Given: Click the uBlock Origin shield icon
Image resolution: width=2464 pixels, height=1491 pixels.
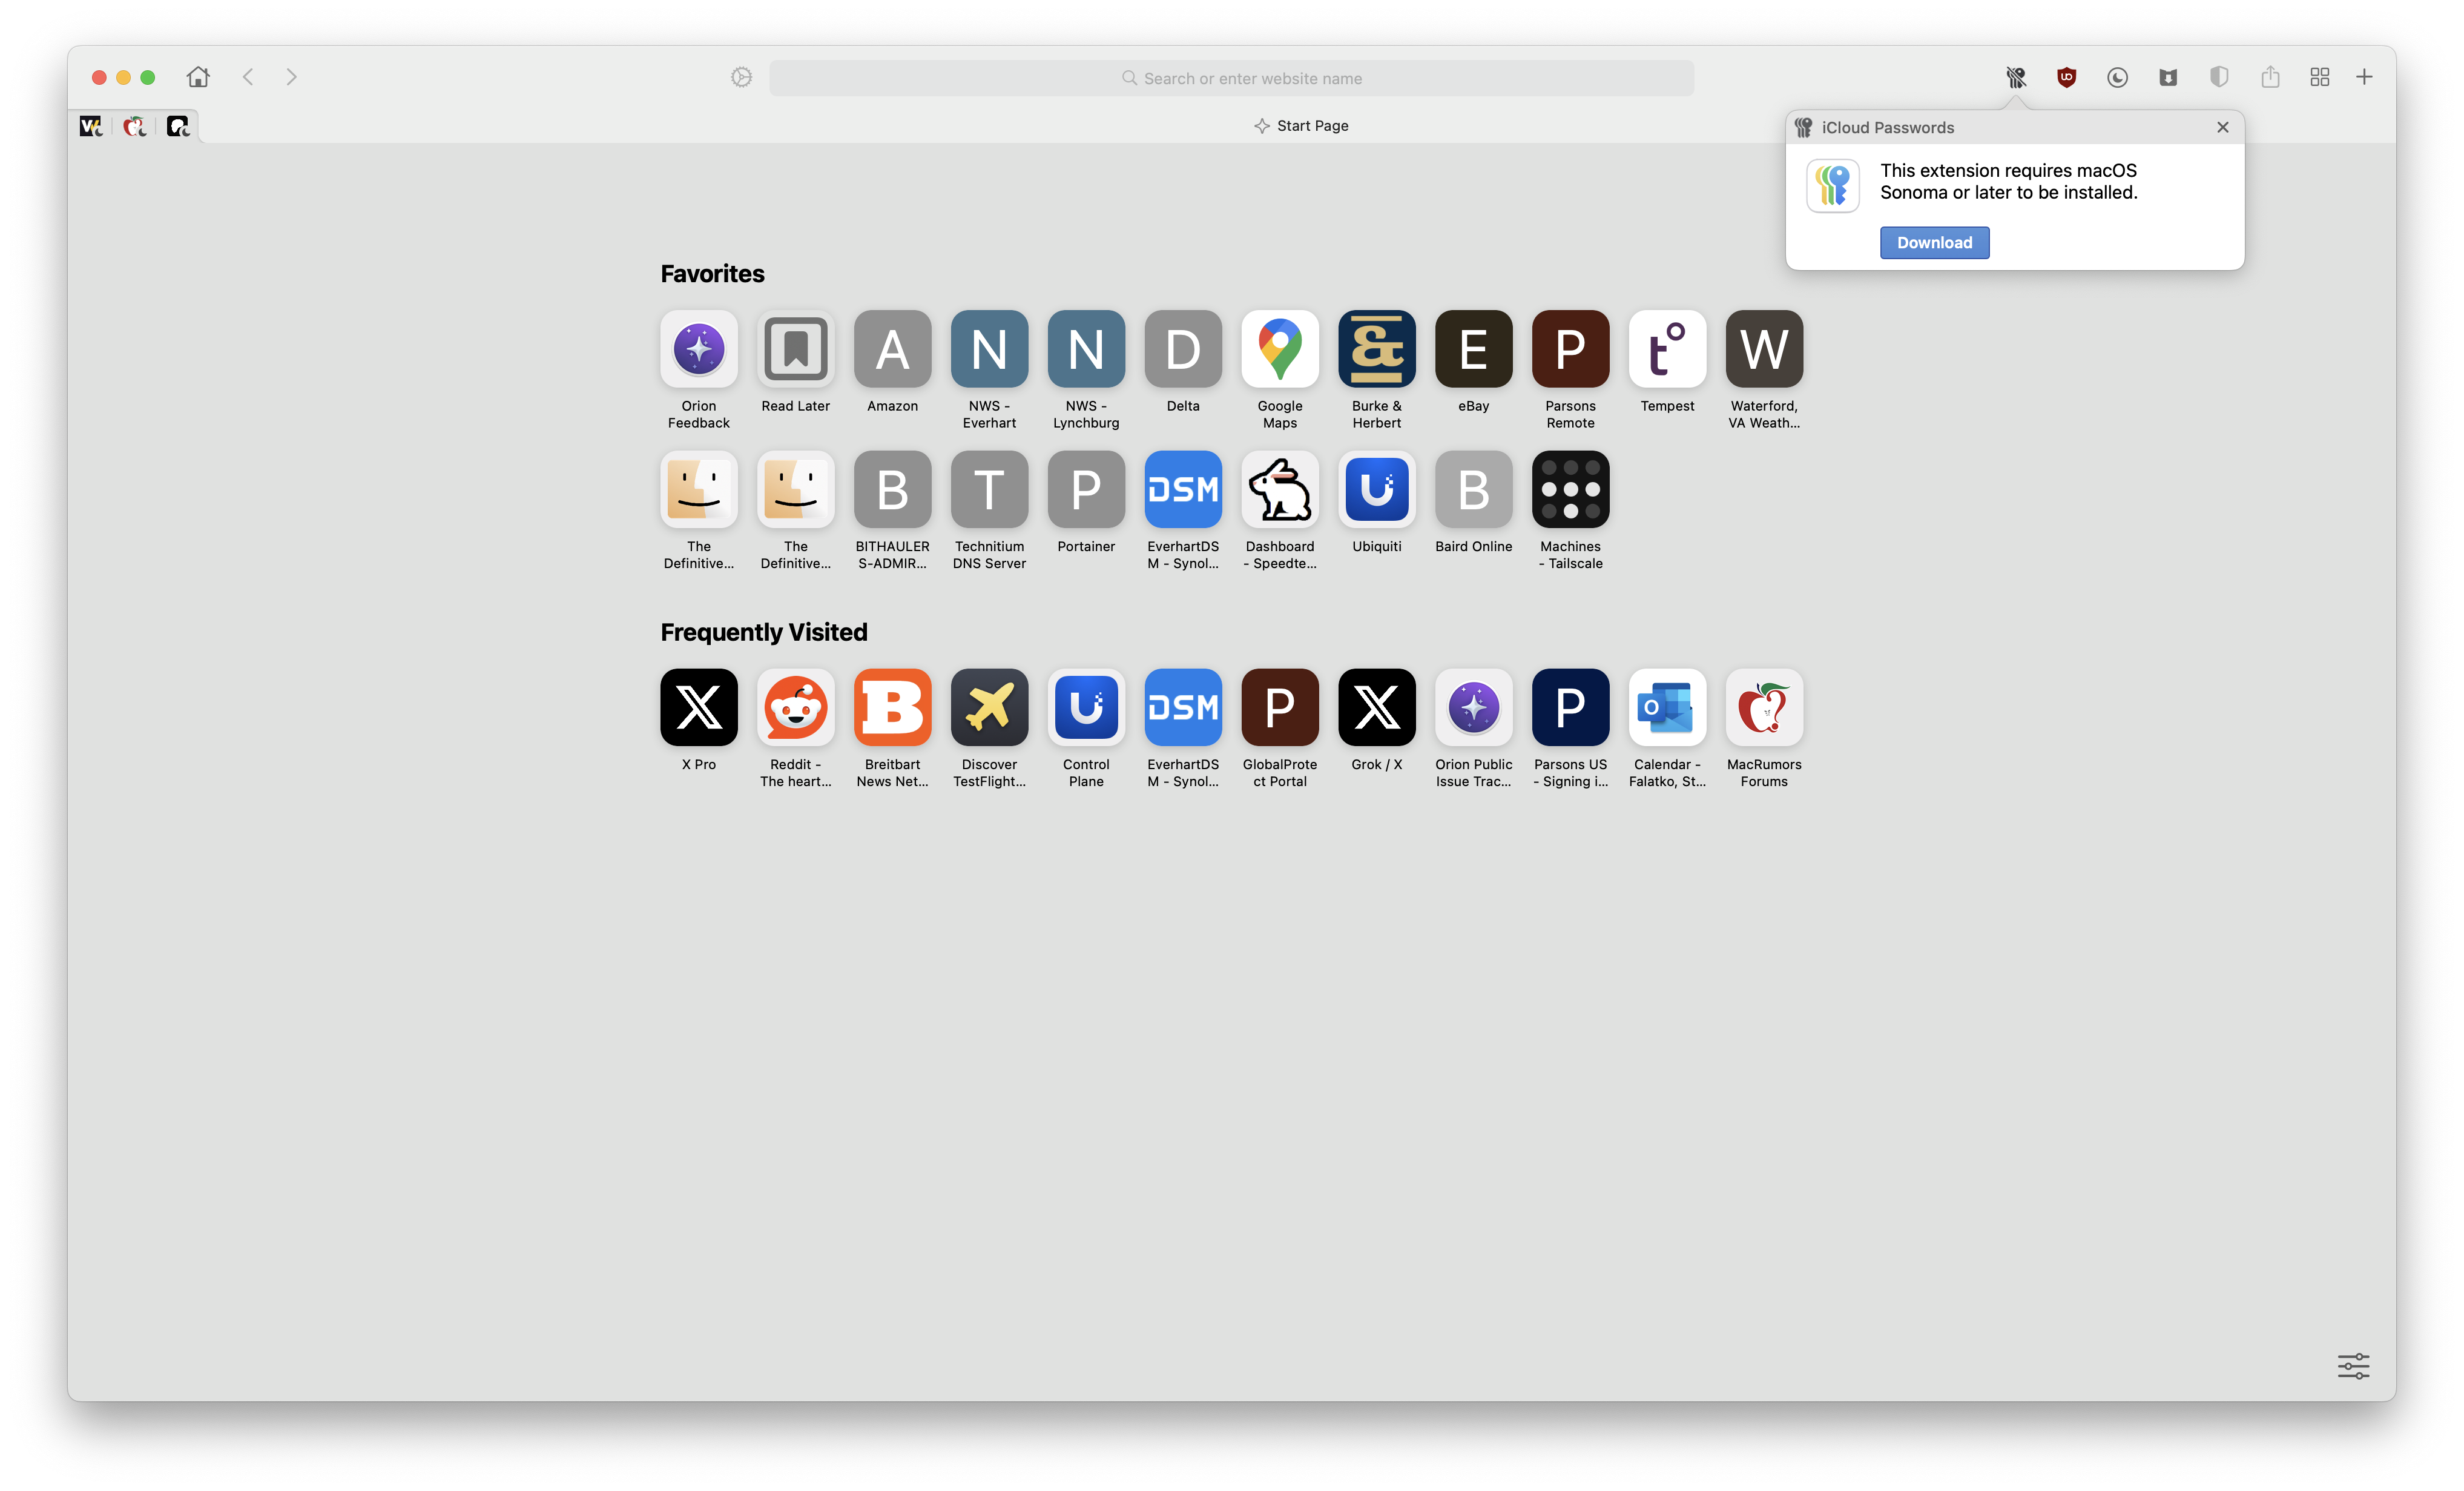Looking at the screenshot, I should point(2066,77).
